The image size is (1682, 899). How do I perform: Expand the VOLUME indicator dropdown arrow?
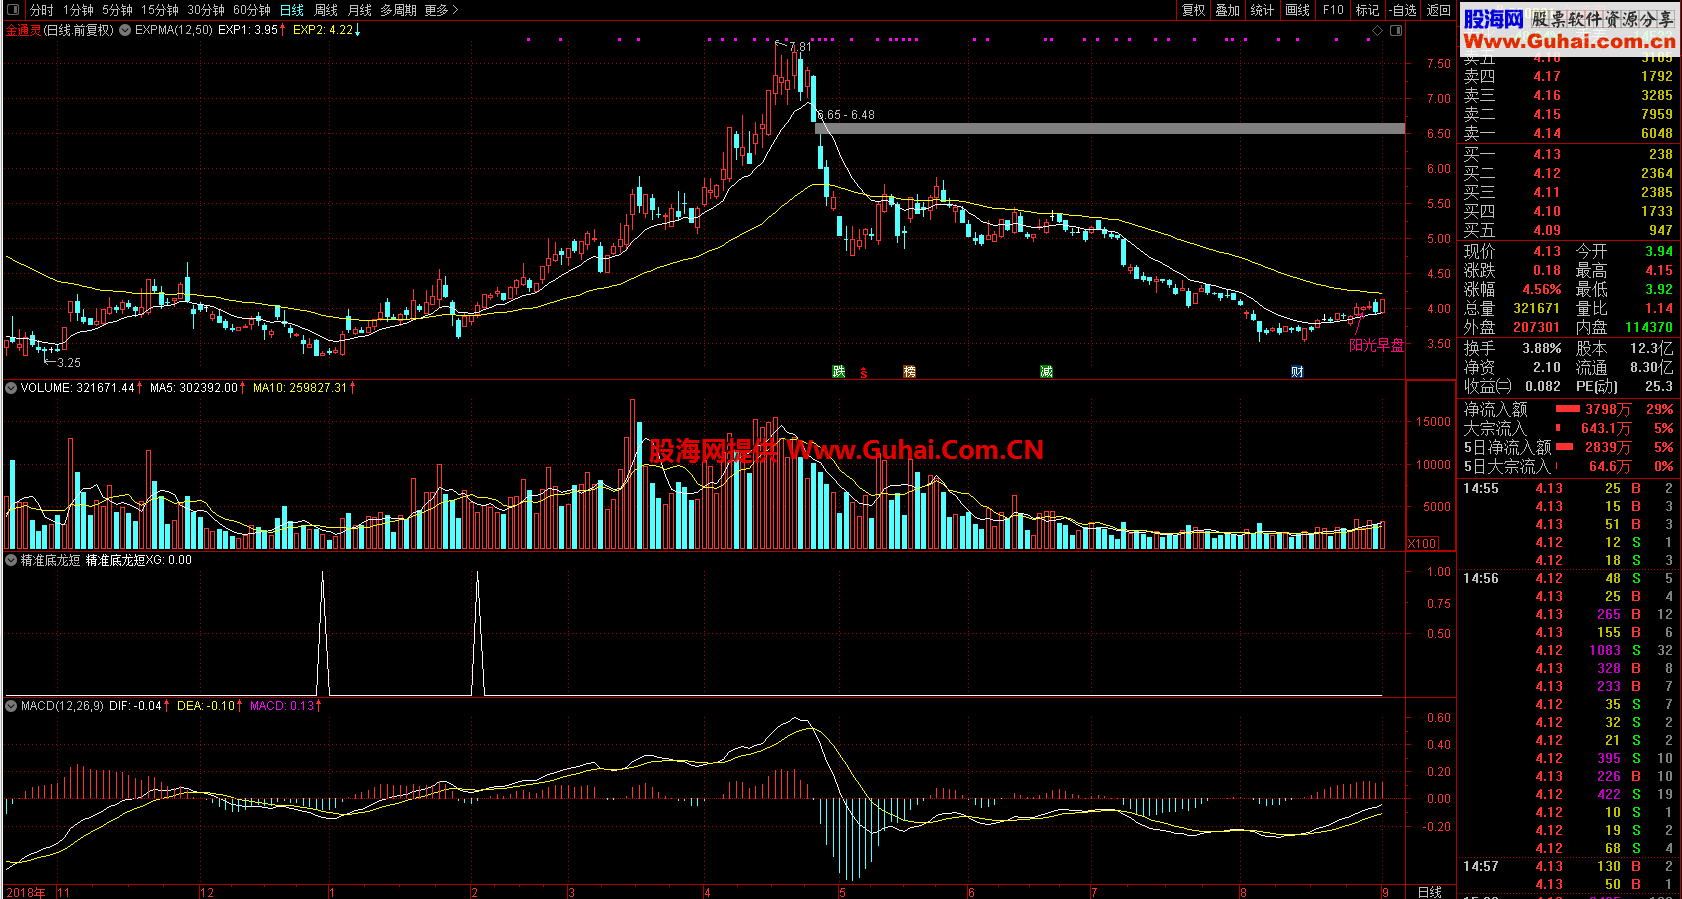tap(11, 387)
